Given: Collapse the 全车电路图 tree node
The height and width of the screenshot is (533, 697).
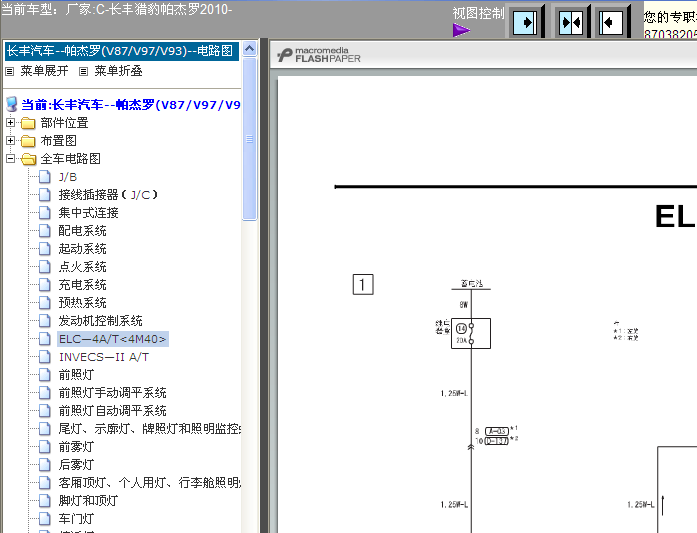Looking at the screenshot, I should coord(10,158).
